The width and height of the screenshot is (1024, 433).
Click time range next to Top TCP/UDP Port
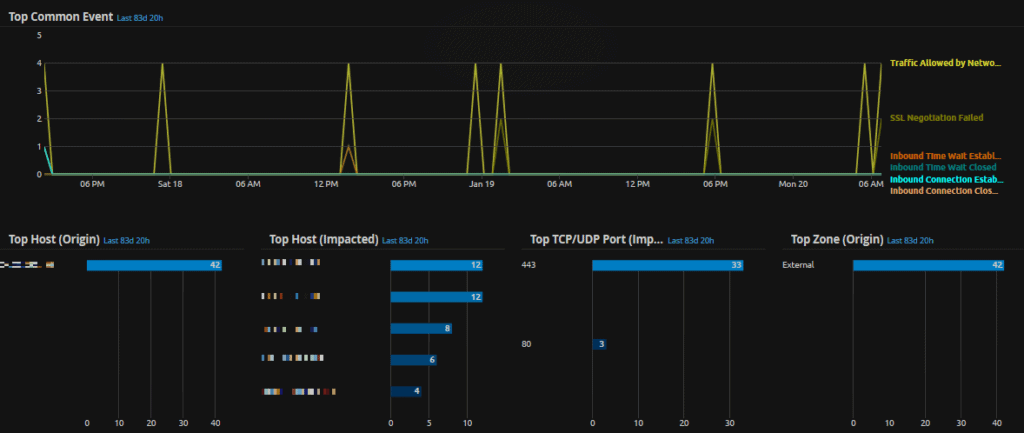tap(690, 241)
